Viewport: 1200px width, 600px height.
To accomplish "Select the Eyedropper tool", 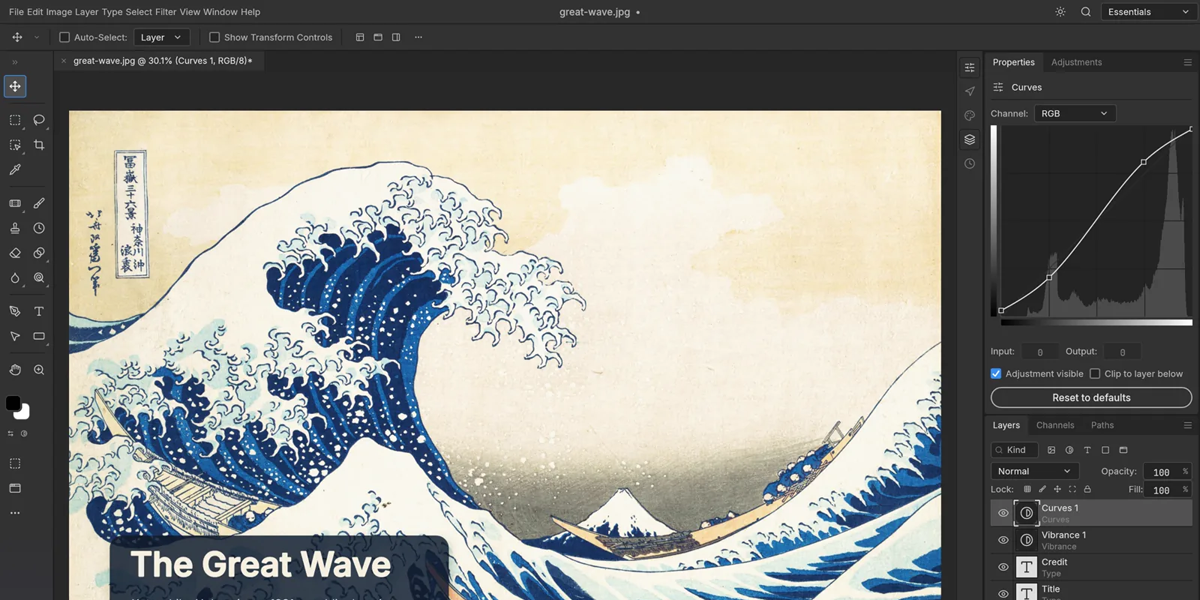I will click(15, 170).
